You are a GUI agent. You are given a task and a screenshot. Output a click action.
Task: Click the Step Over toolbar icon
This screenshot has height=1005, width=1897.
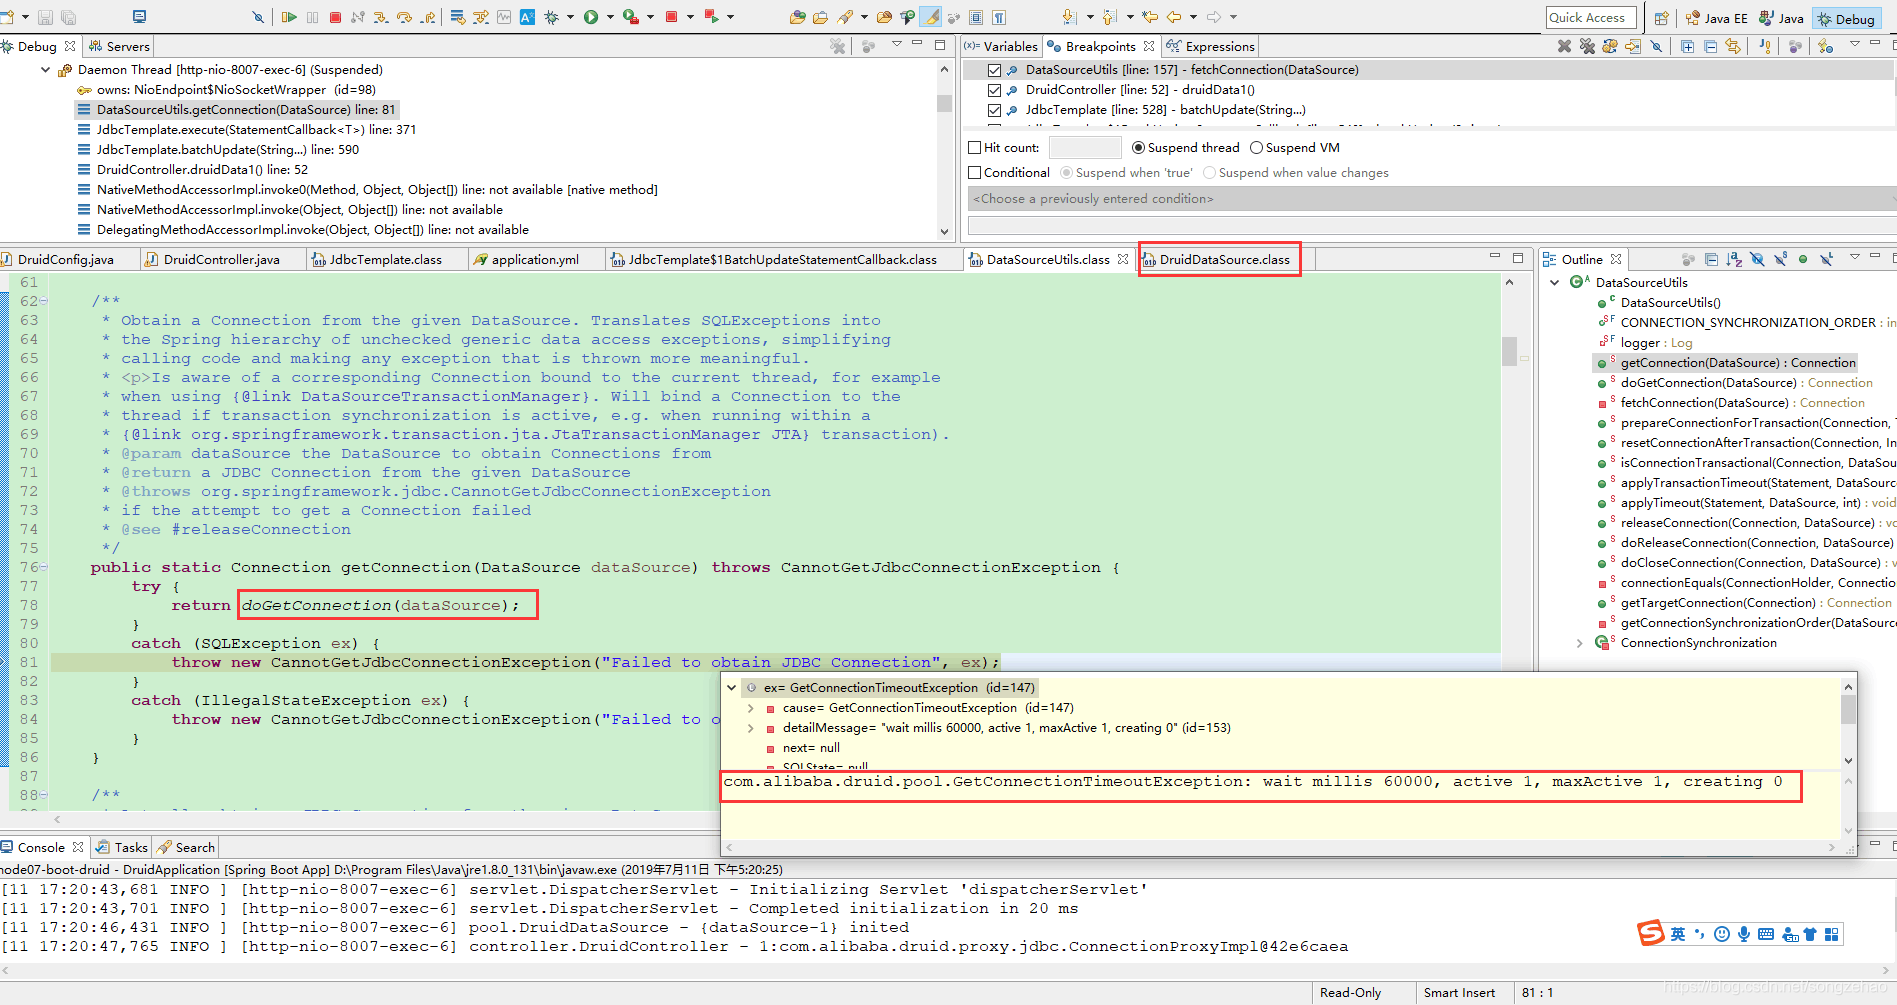click(404, 17)
